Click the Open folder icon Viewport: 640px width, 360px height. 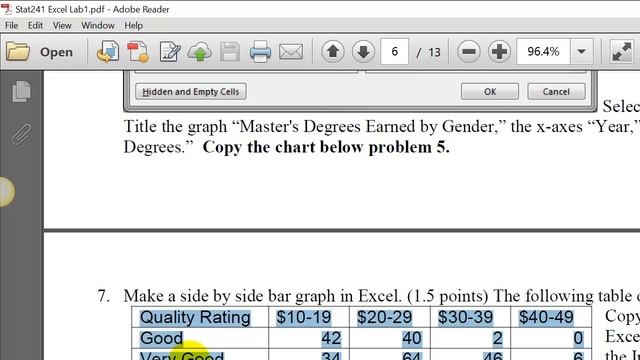pos(18,52)
